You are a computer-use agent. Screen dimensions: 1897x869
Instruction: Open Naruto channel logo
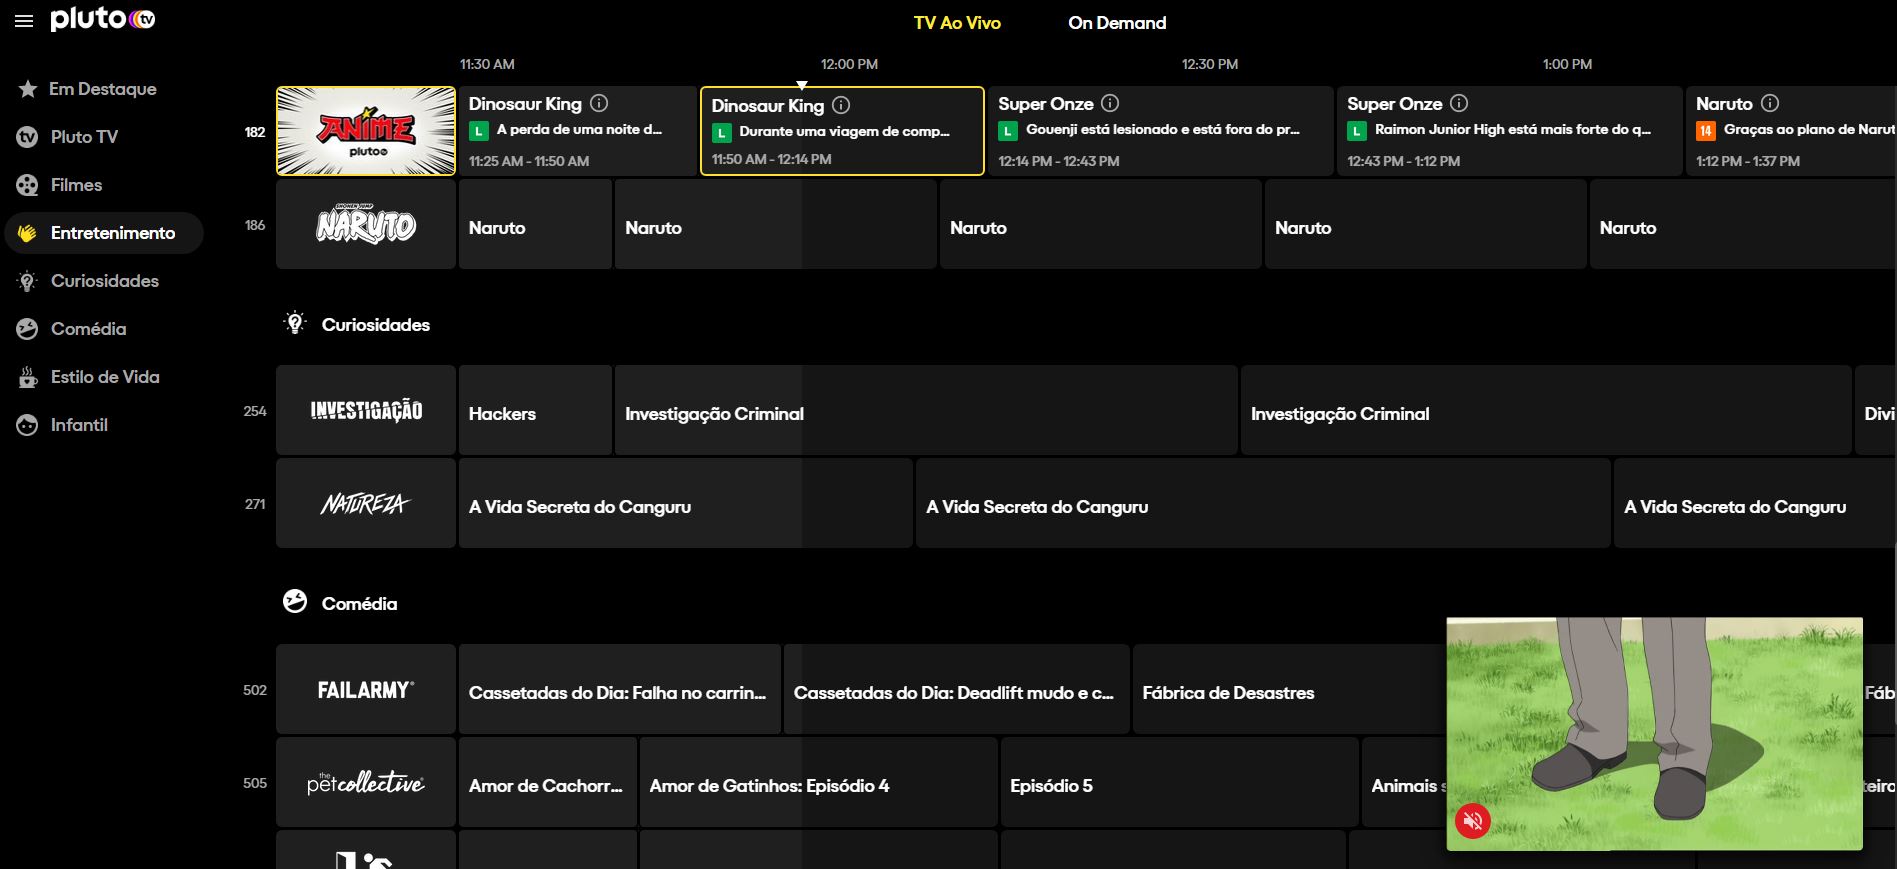366,224
